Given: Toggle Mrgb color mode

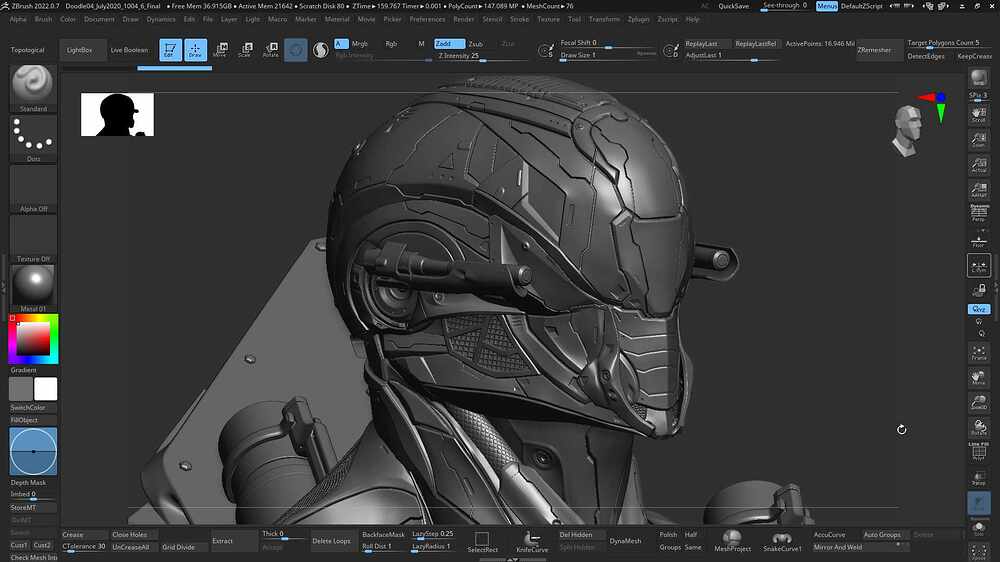Looking at the screenshot, I should (x=360, y=44).
